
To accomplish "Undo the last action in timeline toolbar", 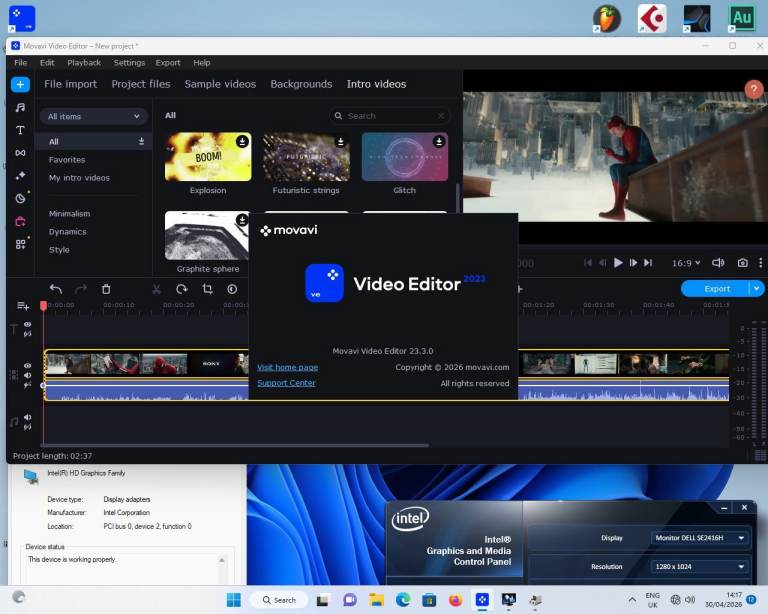I will point(56,289).
